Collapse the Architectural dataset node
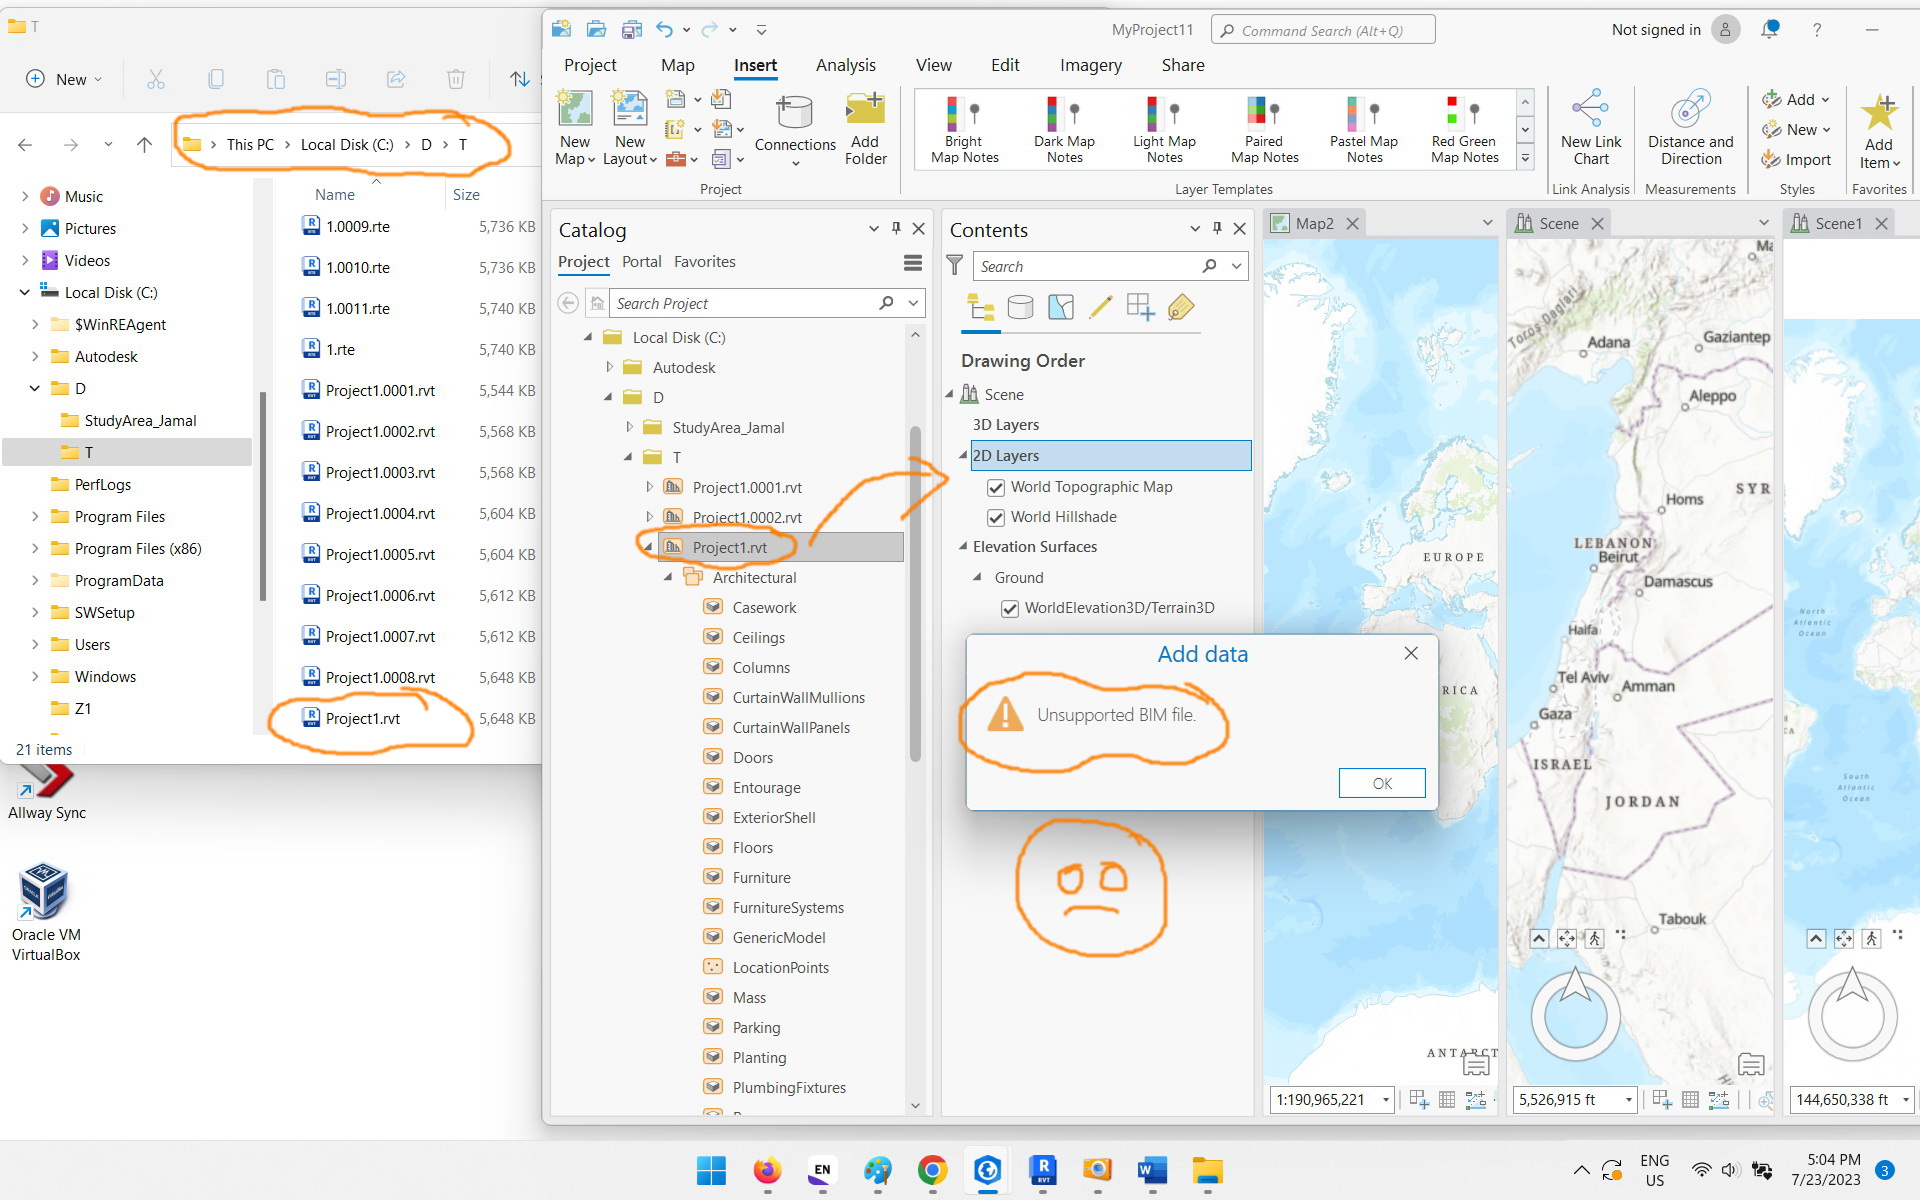Viewport: 1920px width, 1200px height. (668, 578)
